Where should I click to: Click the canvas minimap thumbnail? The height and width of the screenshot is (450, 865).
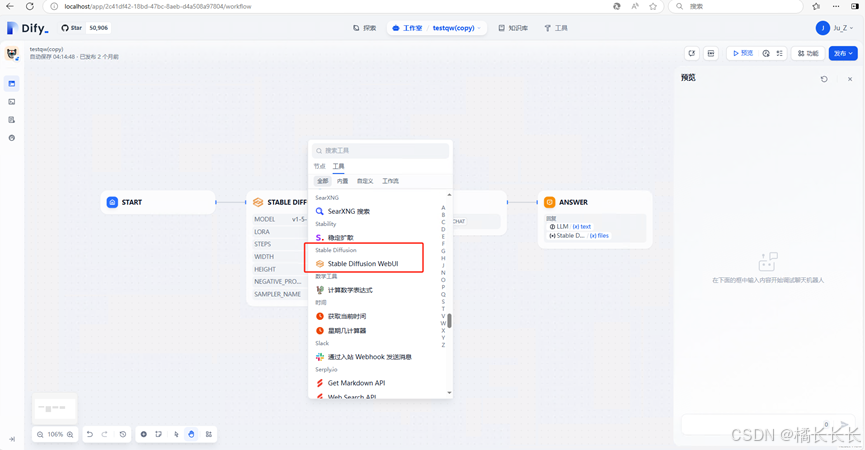(x=55, y=409)
